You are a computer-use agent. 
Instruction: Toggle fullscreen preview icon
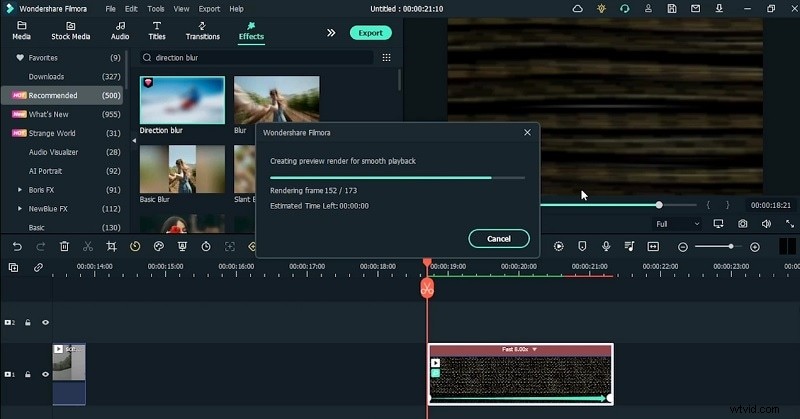coord(789,224)
